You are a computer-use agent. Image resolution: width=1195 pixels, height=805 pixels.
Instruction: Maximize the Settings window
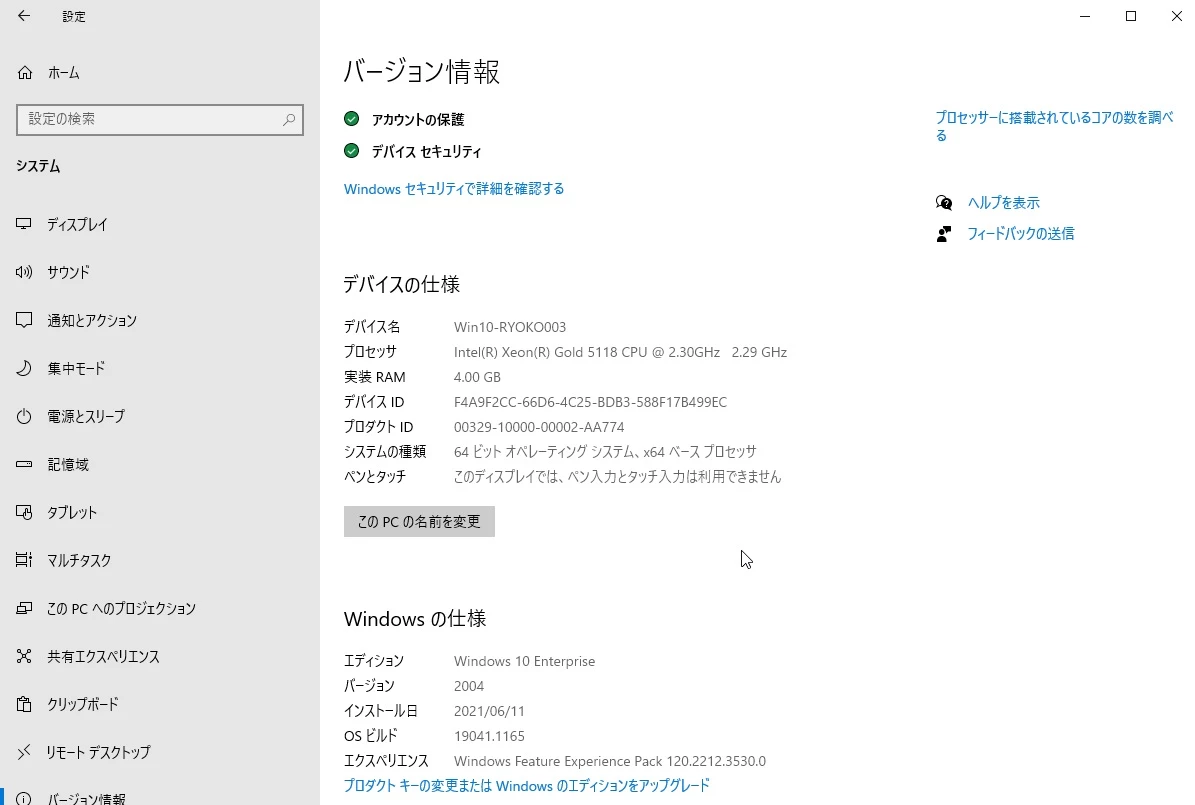(1131, 16)
